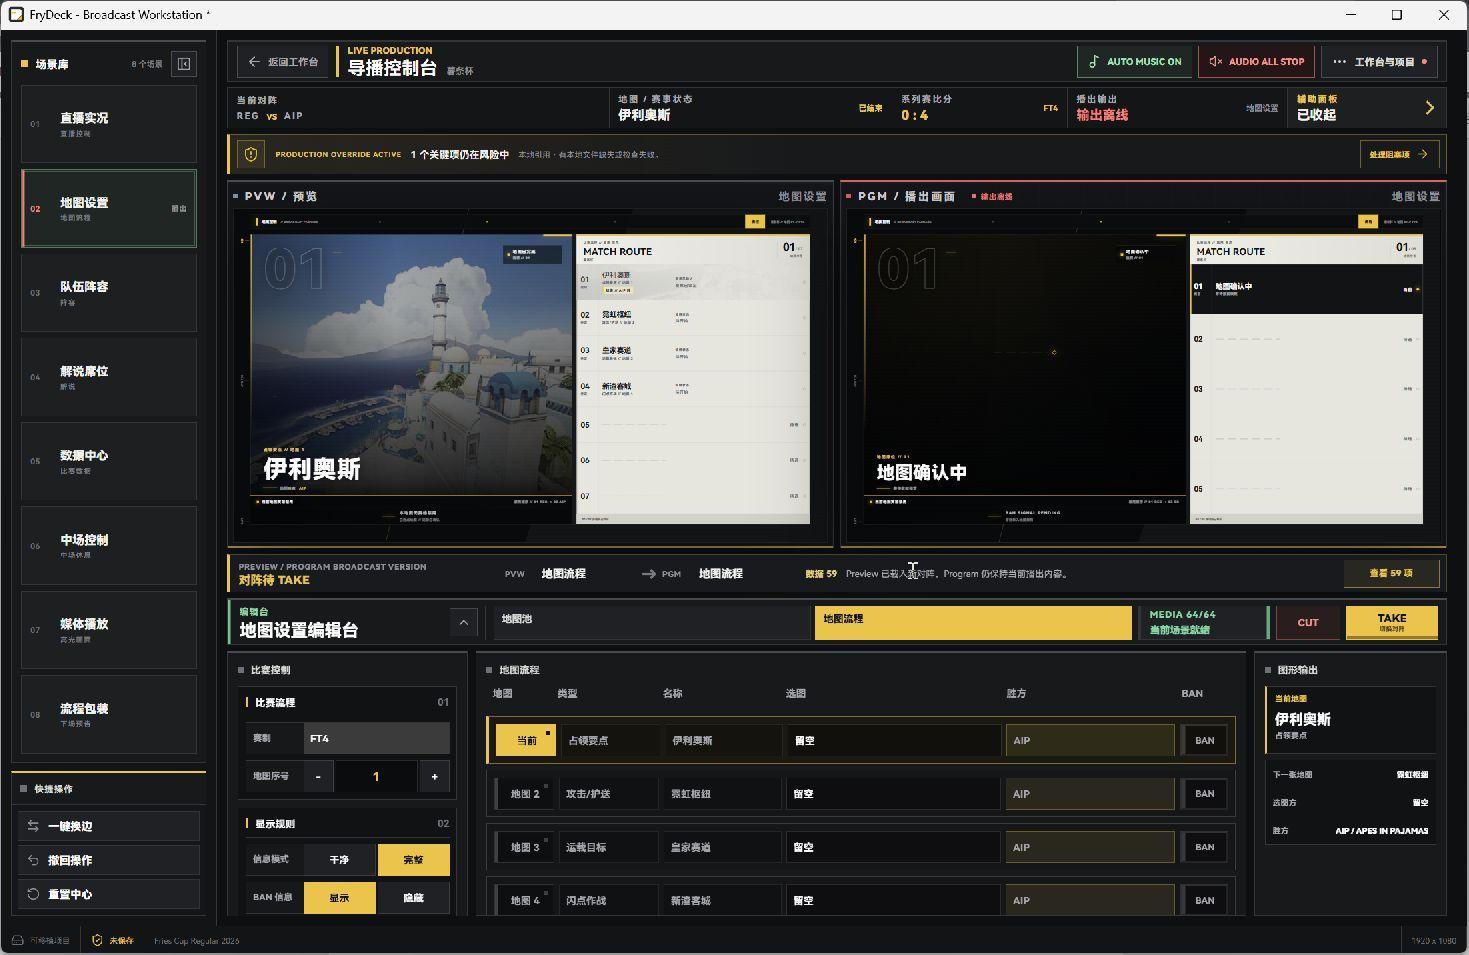Open scene 08 流程包装
The height and width of the screenshot is (955, 1469).
(109, 714)
